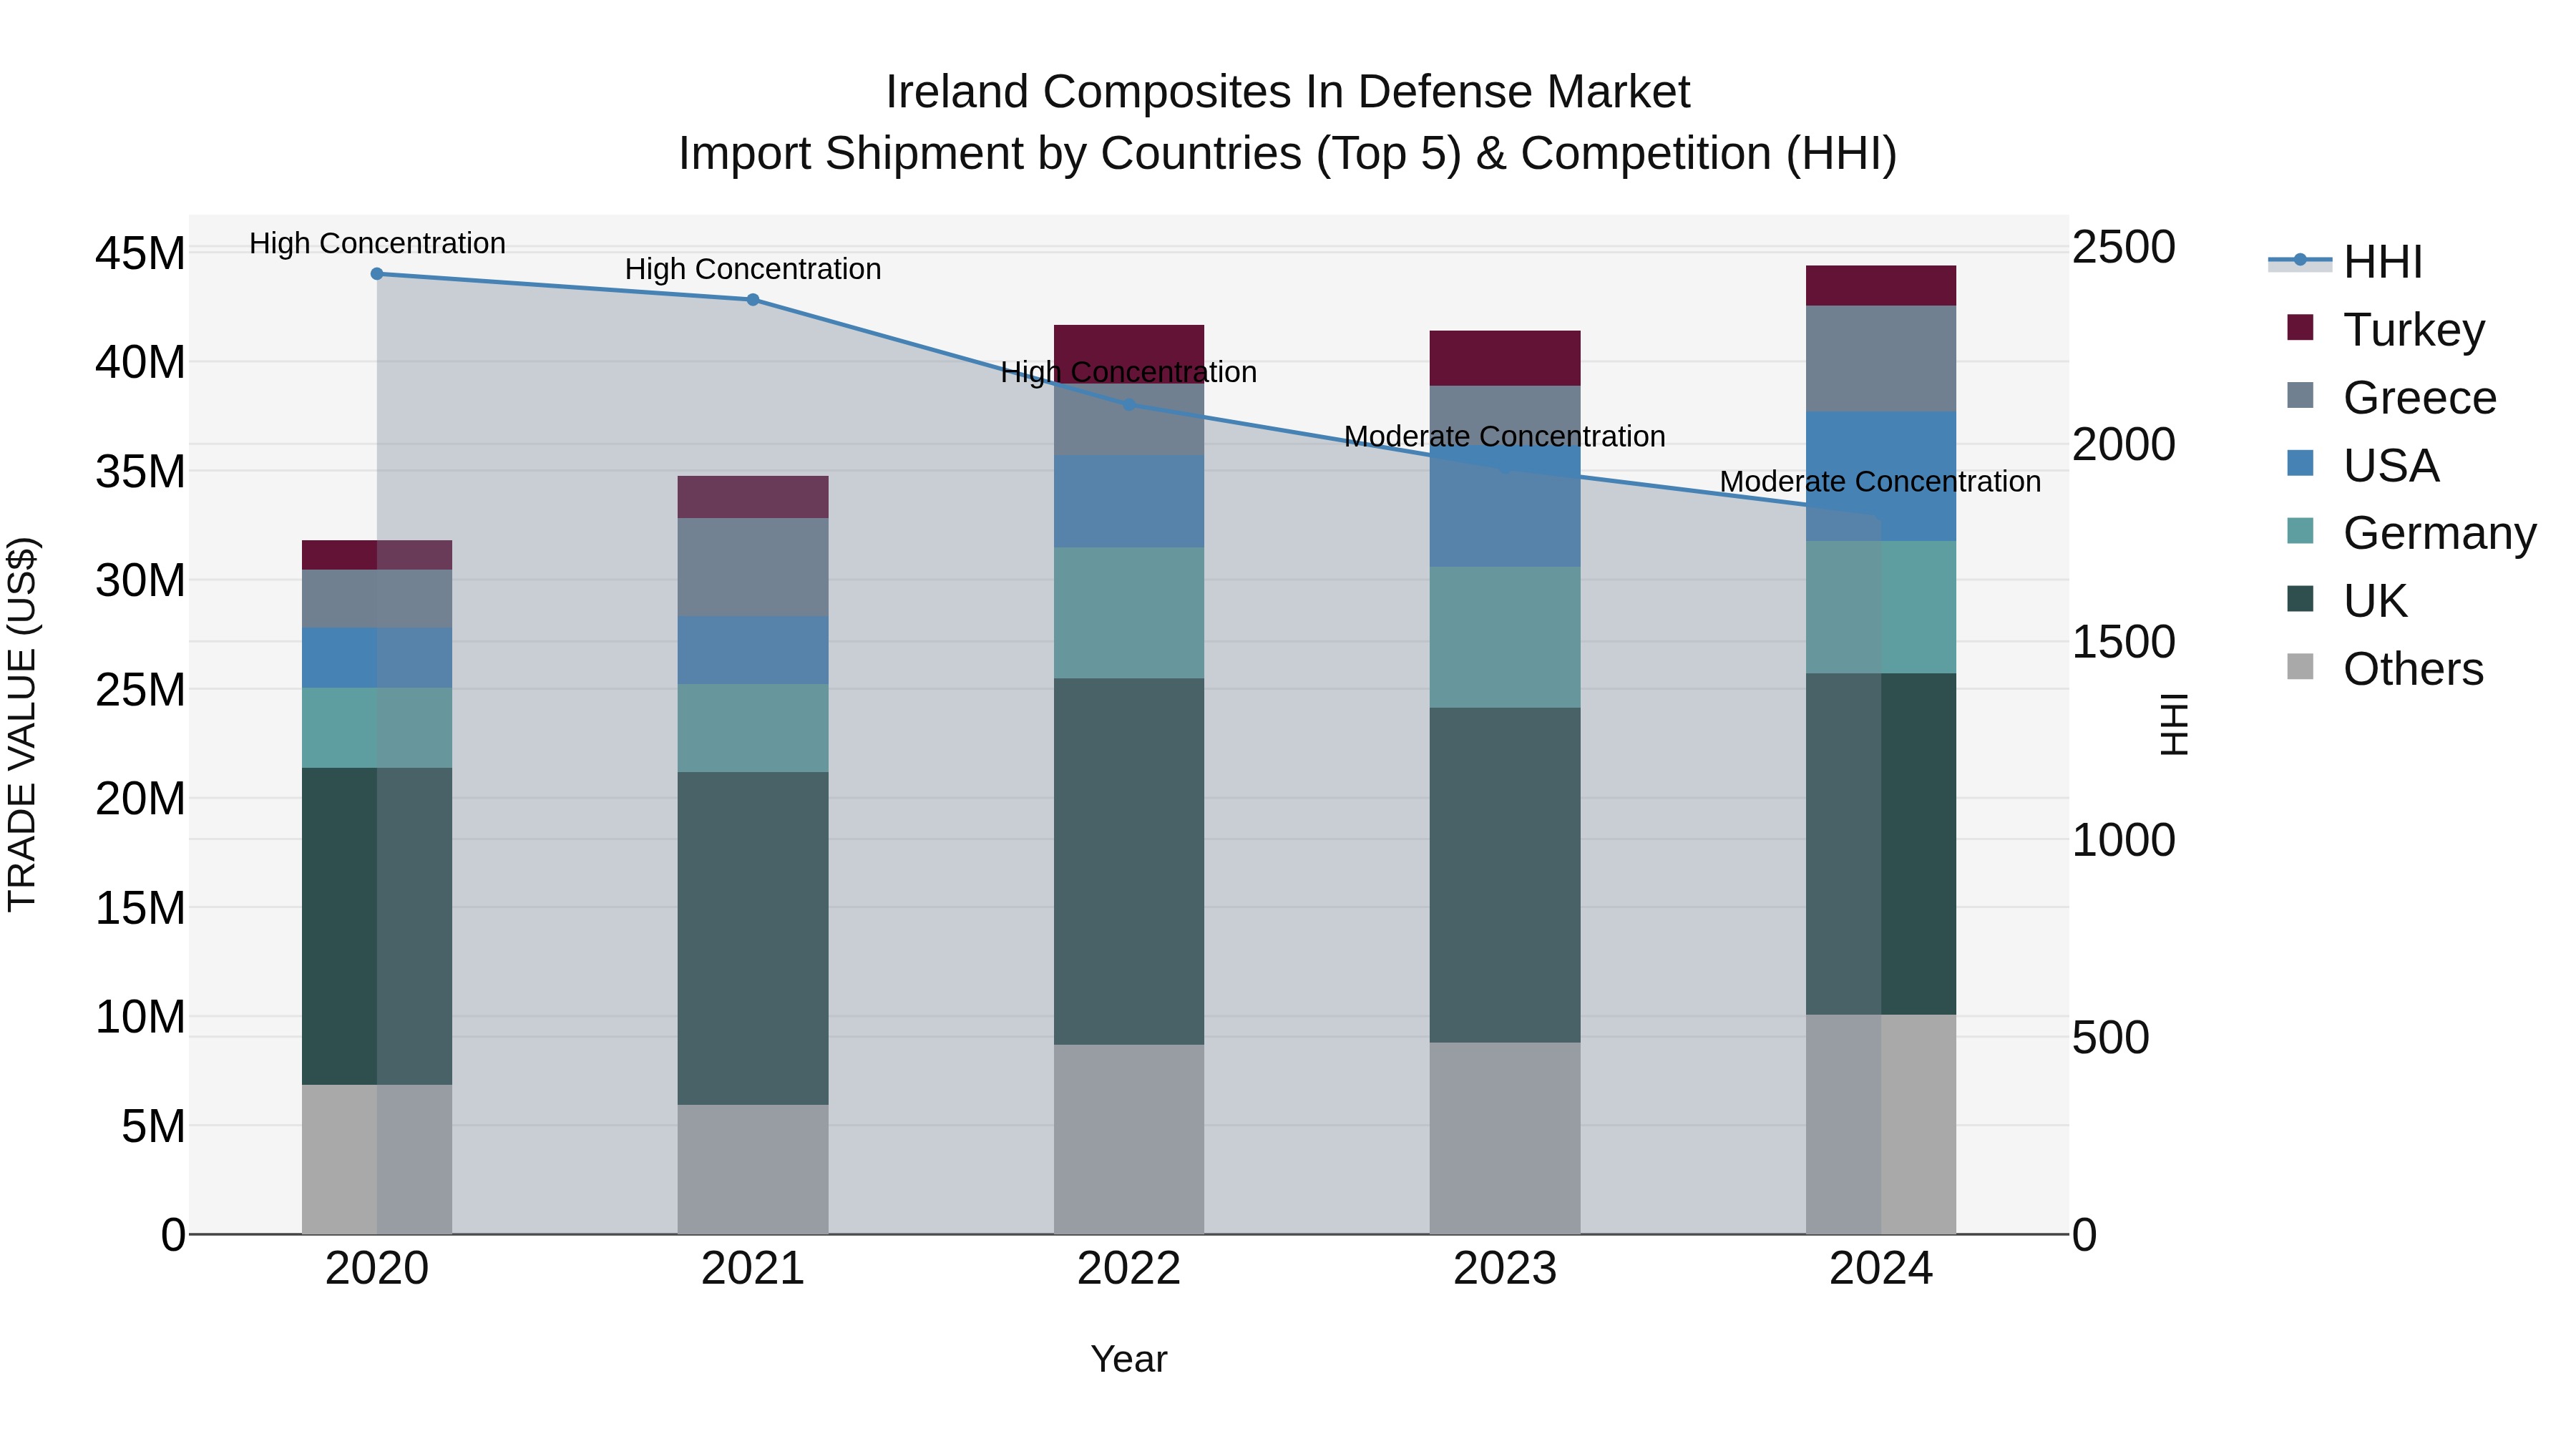
Task: Click the Year x-axis title
Action: click(x=1129, y=1359)
